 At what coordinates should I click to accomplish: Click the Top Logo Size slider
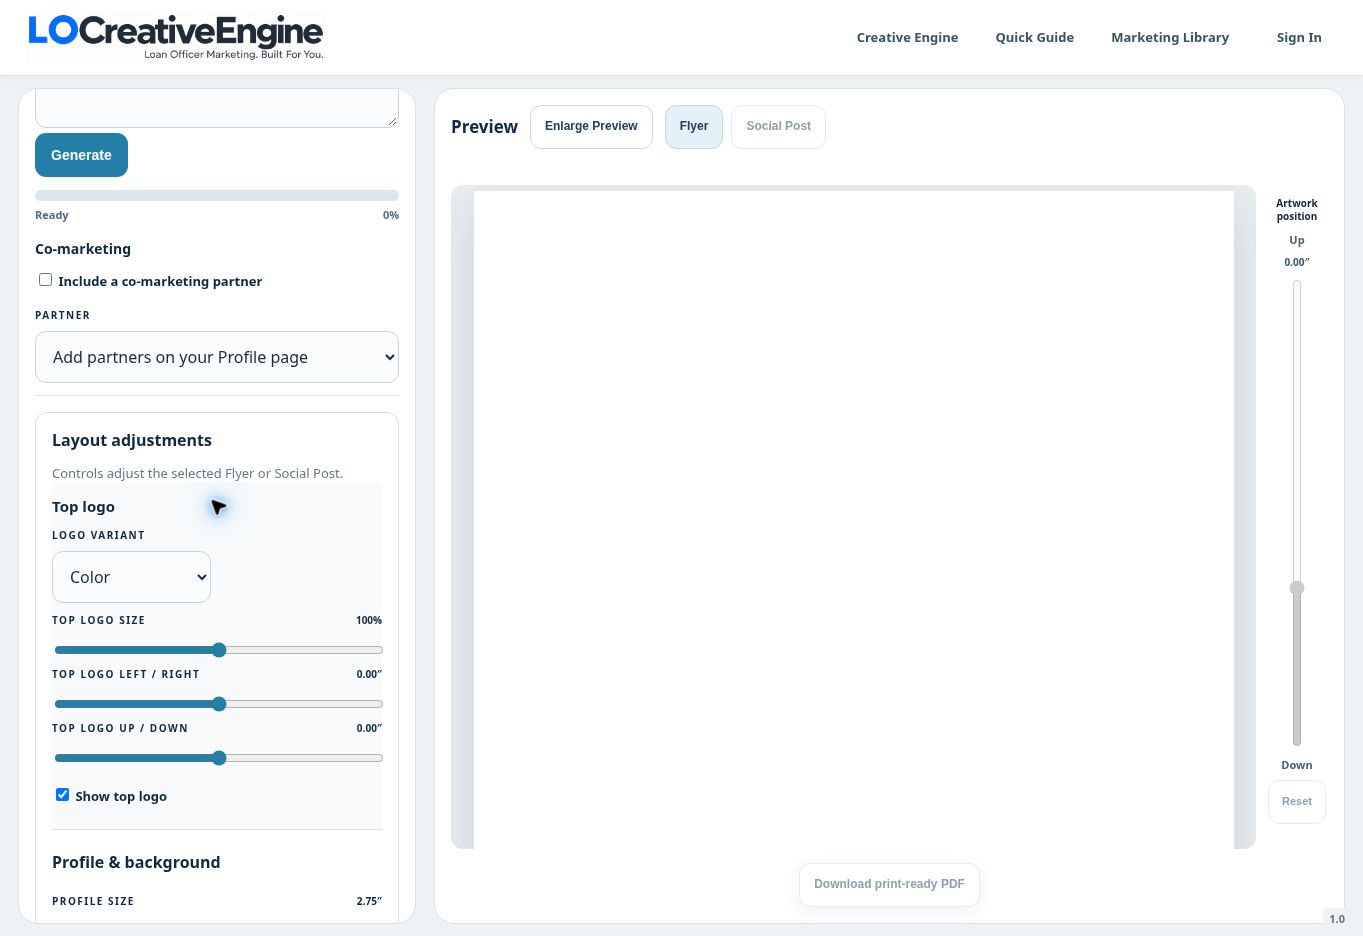point(218,650)
